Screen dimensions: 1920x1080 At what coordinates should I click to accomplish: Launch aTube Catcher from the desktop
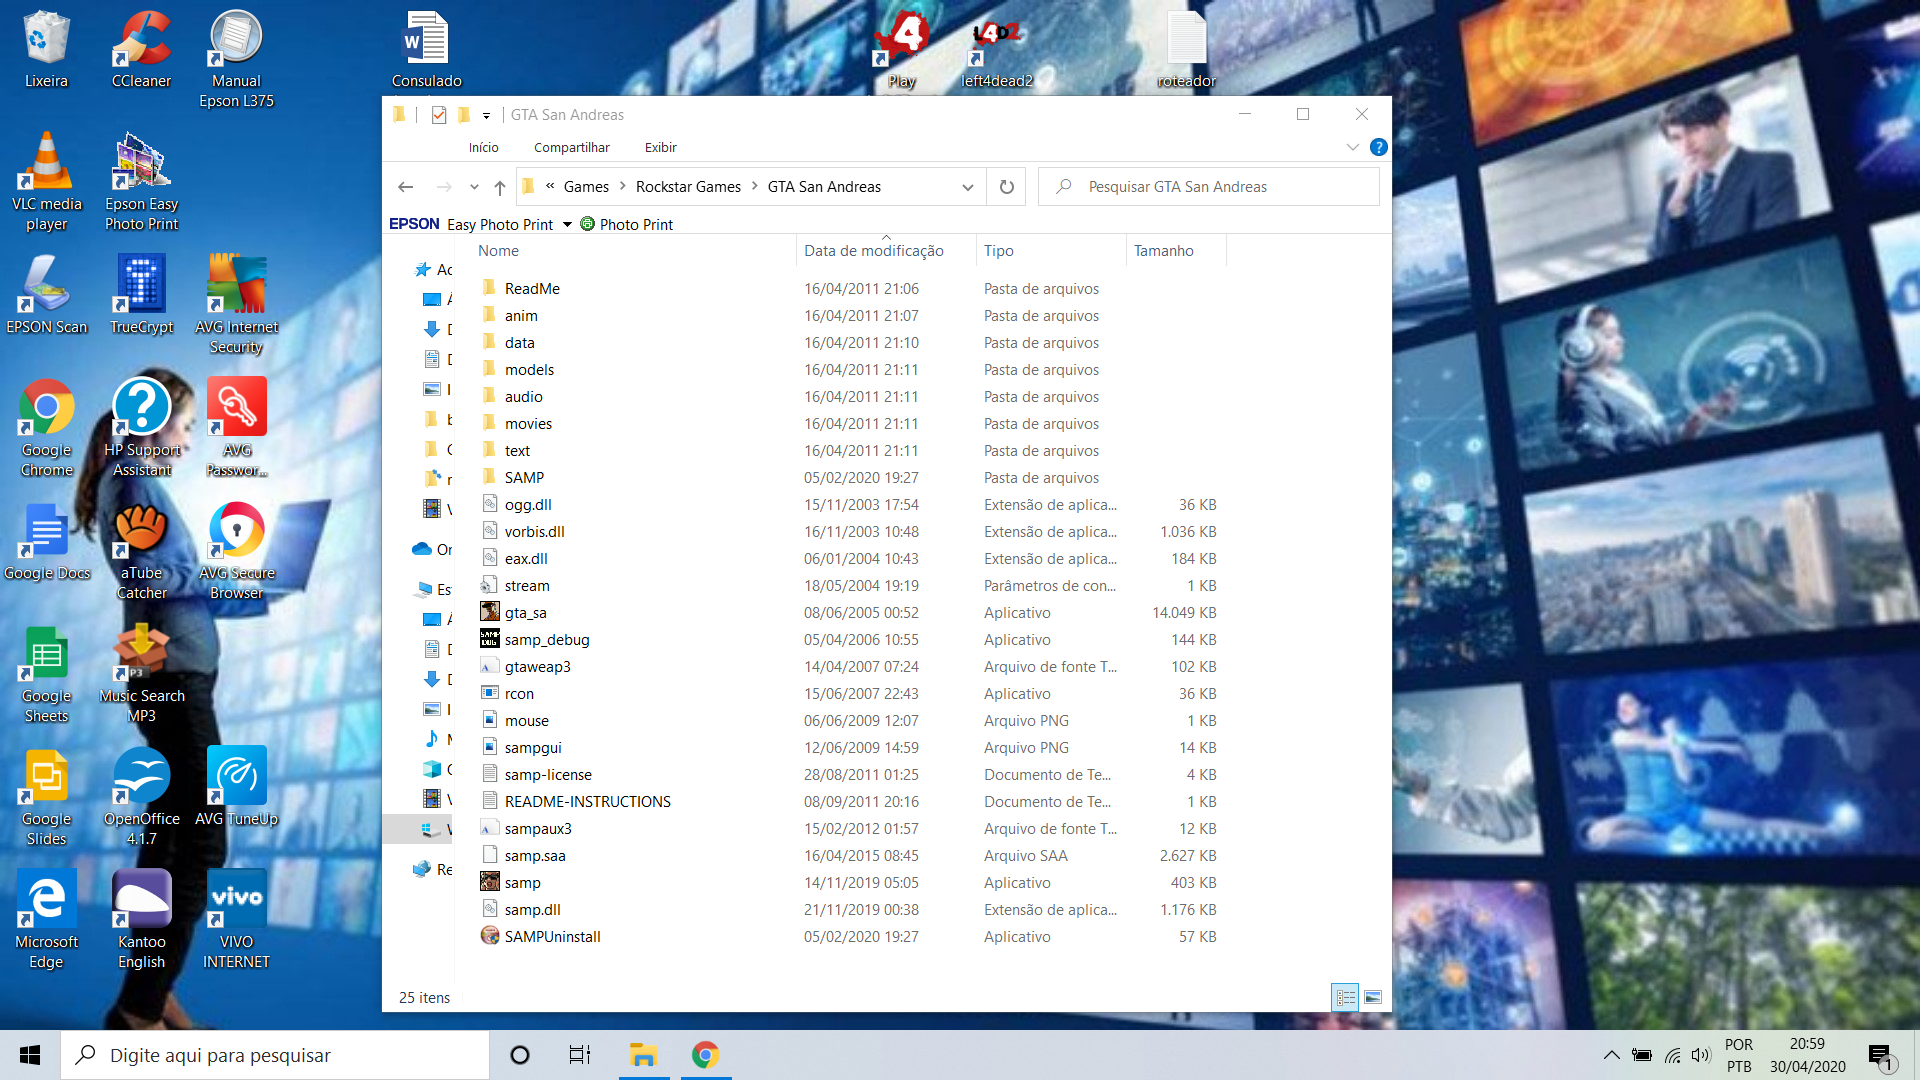141,552
